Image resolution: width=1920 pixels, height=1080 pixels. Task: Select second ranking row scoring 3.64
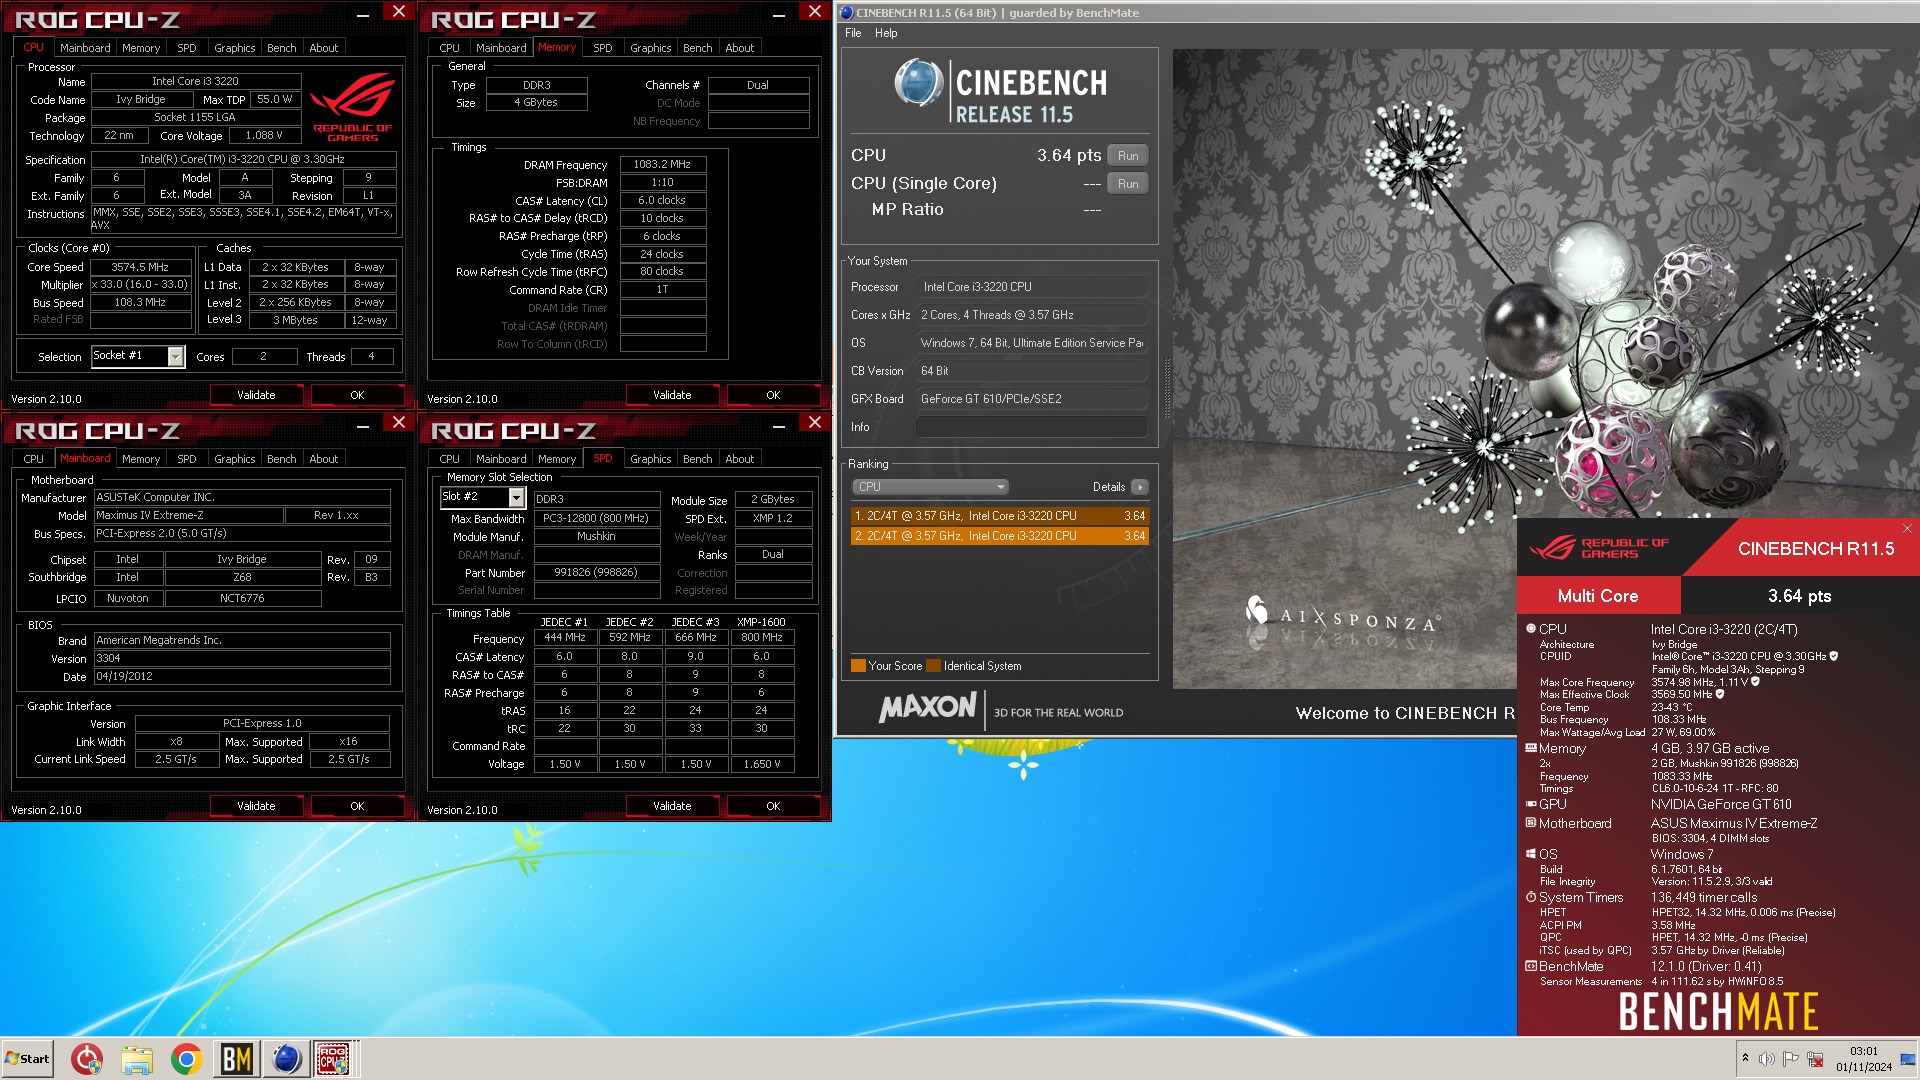999,536
